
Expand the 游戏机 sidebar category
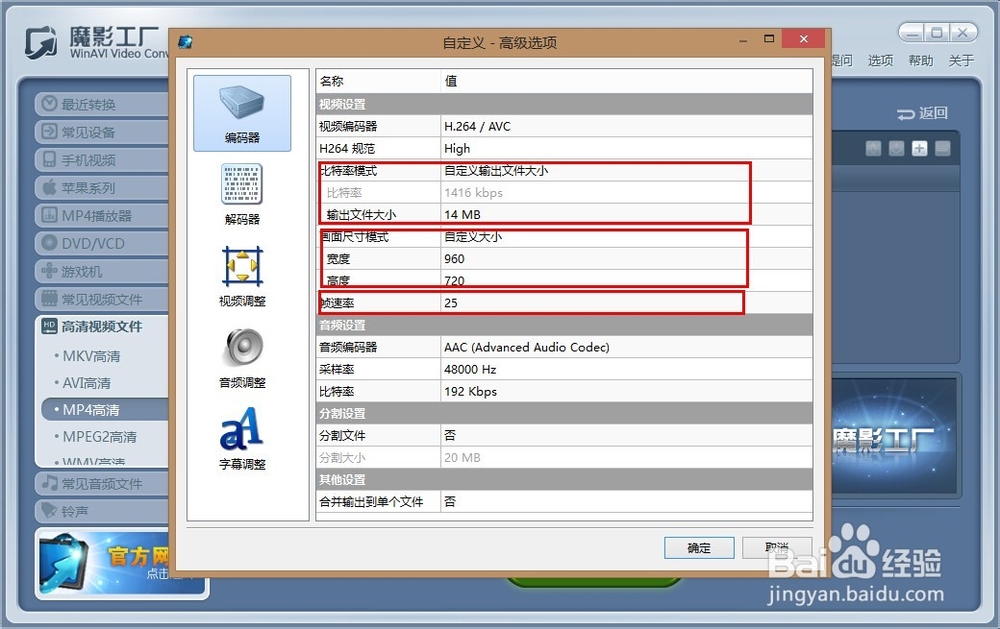click(x=102, y=271)
